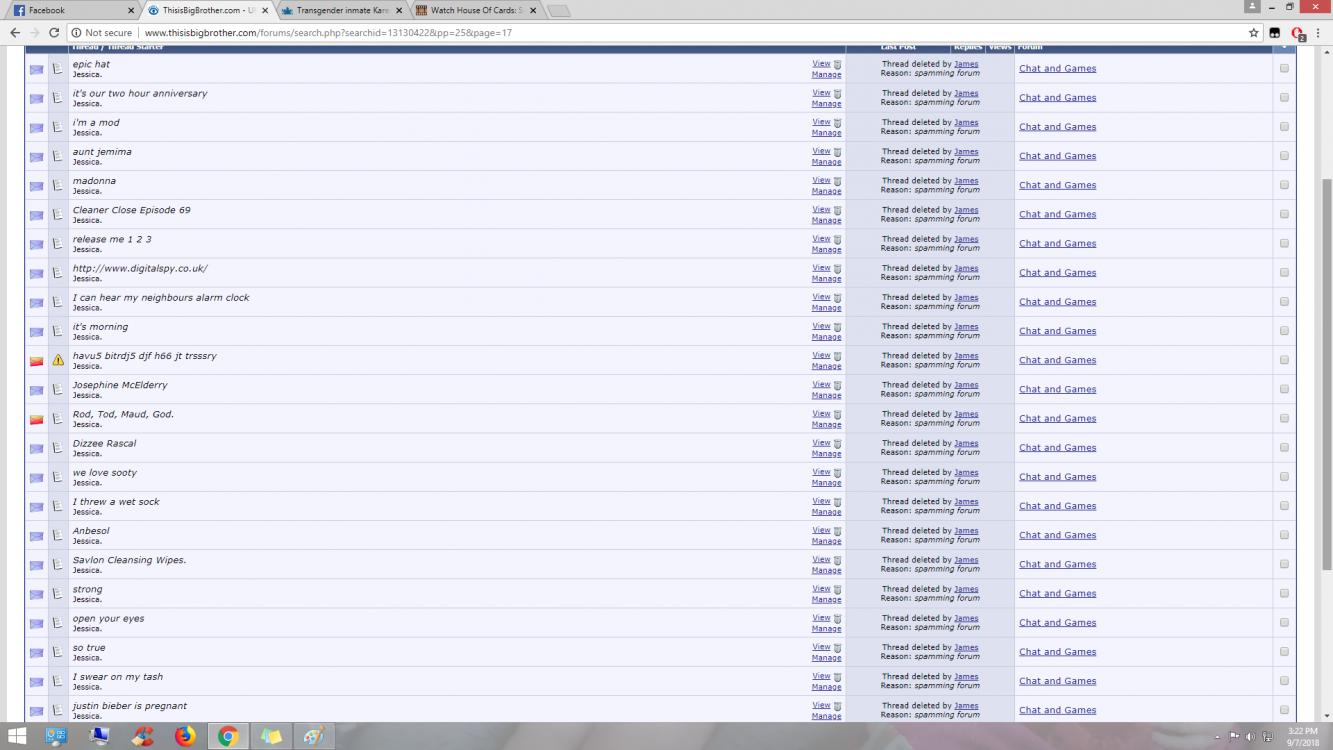
Task: Open Firefox from the Windows taskbar
Action: click(185, 737)
